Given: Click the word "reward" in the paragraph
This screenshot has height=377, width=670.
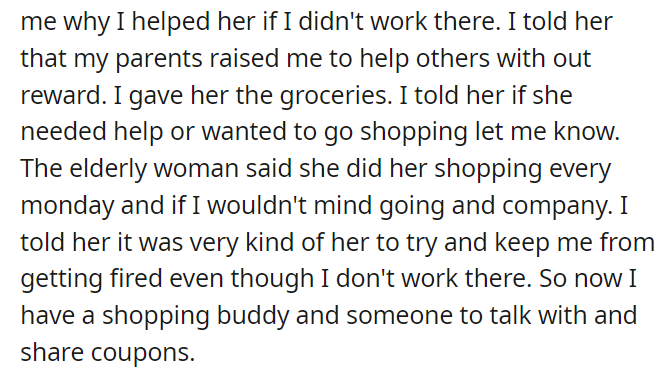Looking at the screenshot, I should point(63,95).
